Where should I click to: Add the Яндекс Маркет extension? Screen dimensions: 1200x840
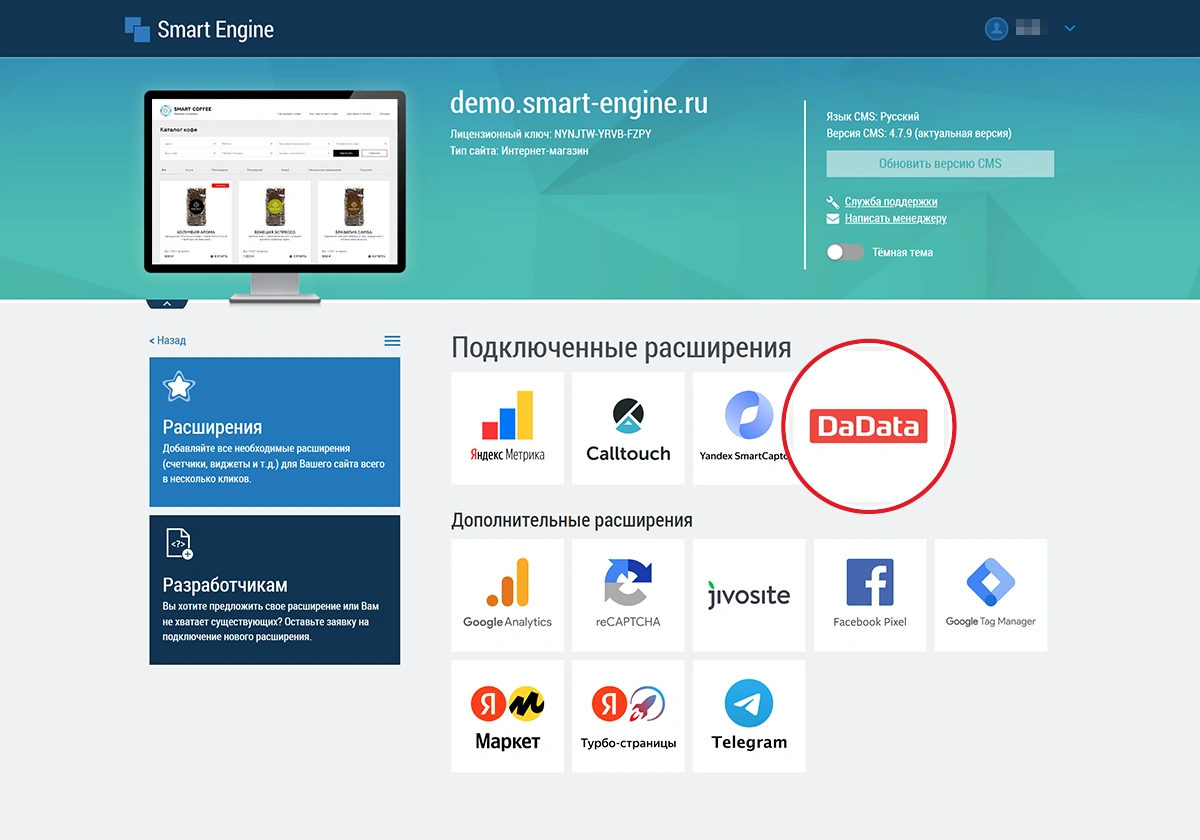point(508,716)
